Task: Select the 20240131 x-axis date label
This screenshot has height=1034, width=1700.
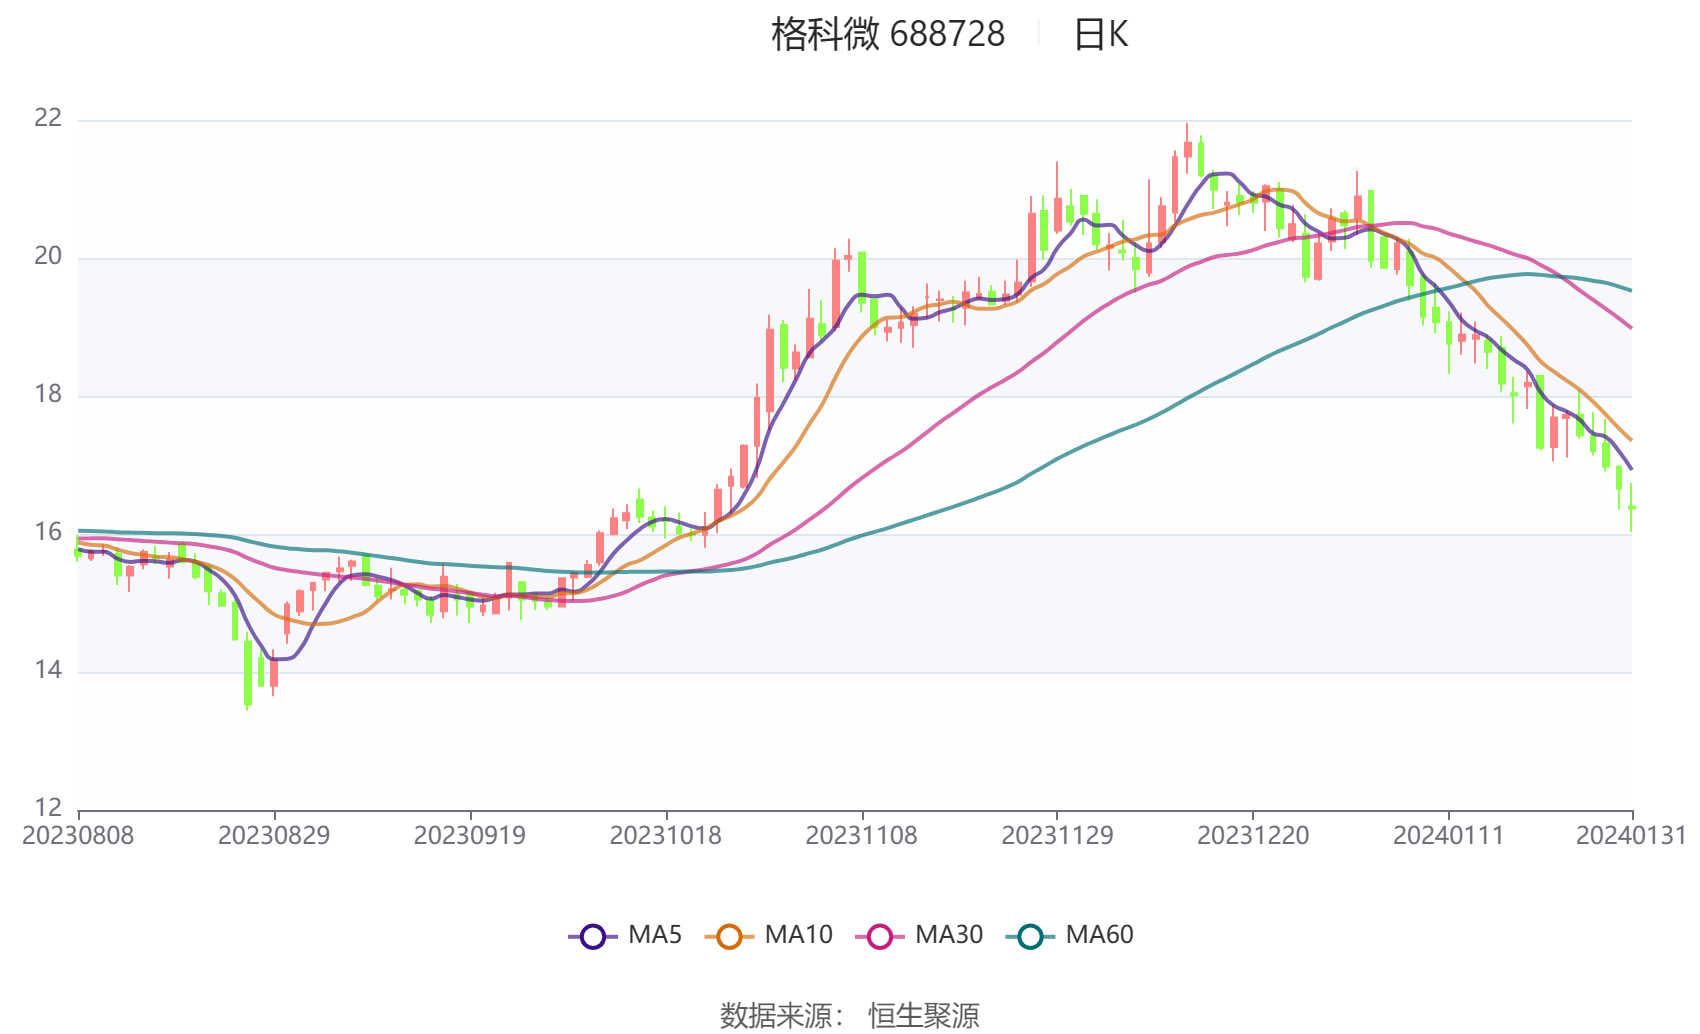Action: (x=1631, y=835)
